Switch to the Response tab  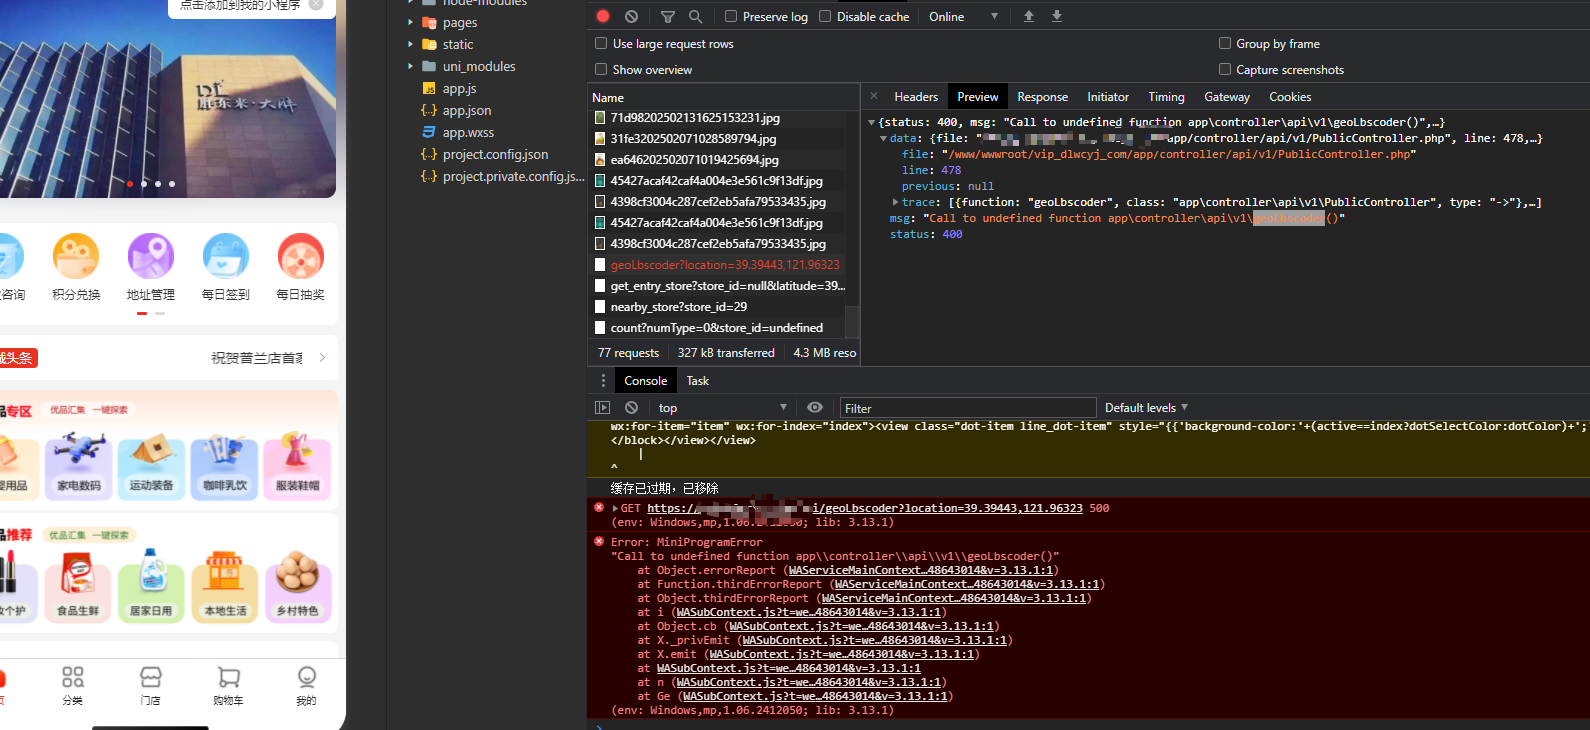tap(1042, 97)
